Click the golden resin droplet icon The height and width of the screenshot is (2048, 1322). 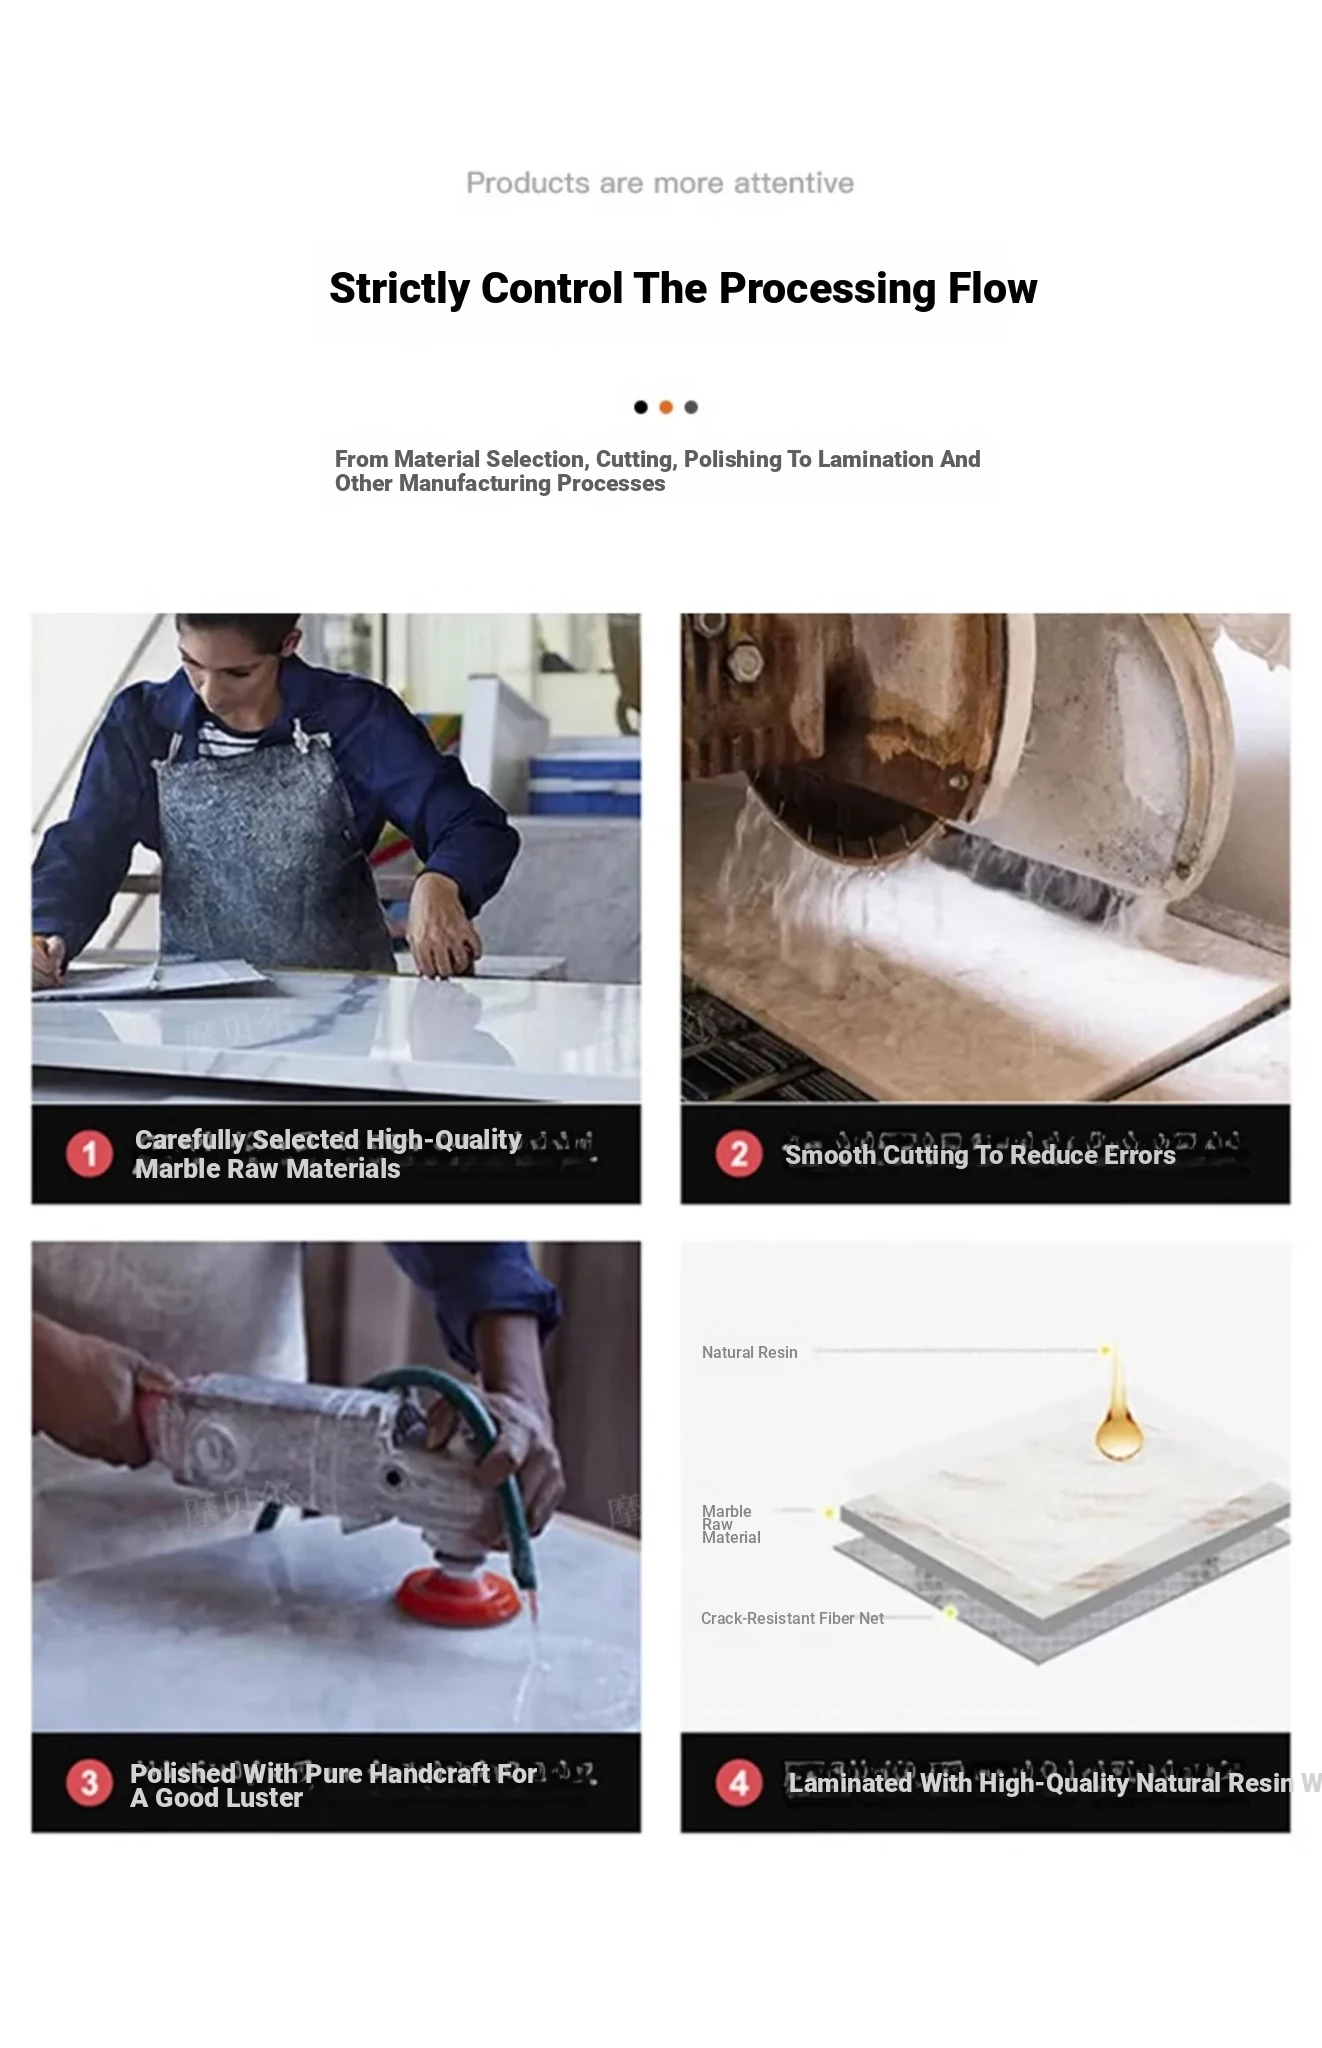click(1118, 1411)
